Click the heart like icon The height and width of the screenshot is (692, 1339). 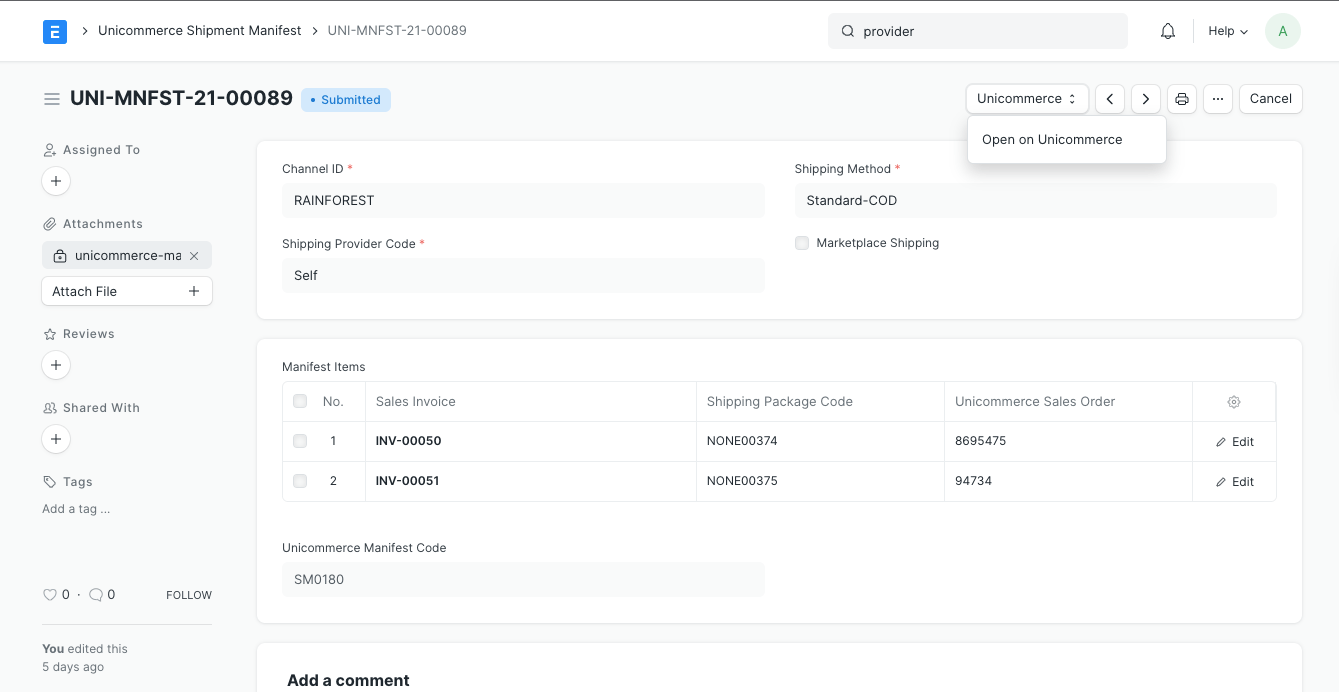48,594
